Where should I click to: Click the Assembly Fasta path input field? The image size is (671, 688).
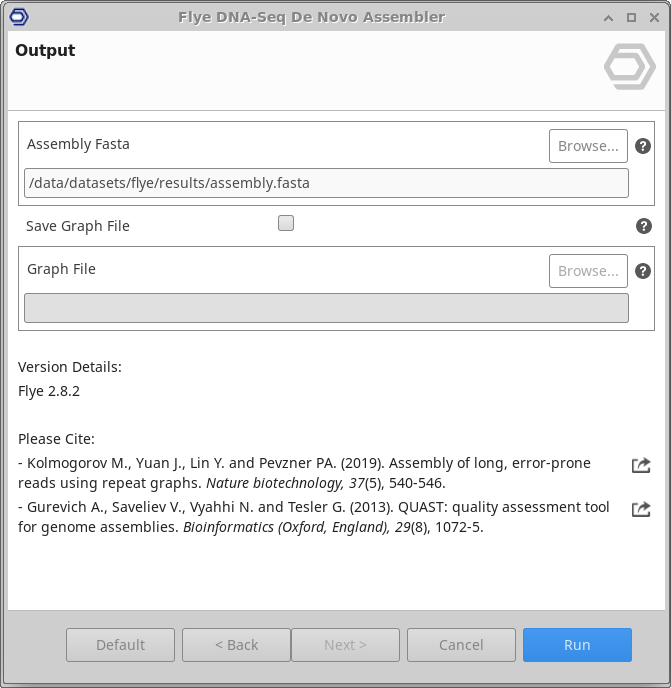point(326,183)
